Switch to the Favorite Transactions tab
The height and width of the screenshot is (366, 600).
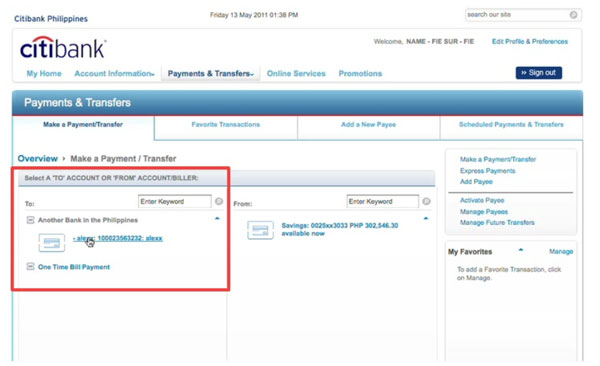click(x=226, y=124)
